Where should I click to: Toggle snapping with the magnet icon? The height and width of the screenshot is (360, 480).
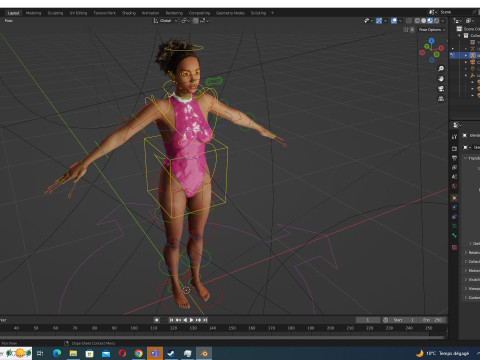pos(195,21)
